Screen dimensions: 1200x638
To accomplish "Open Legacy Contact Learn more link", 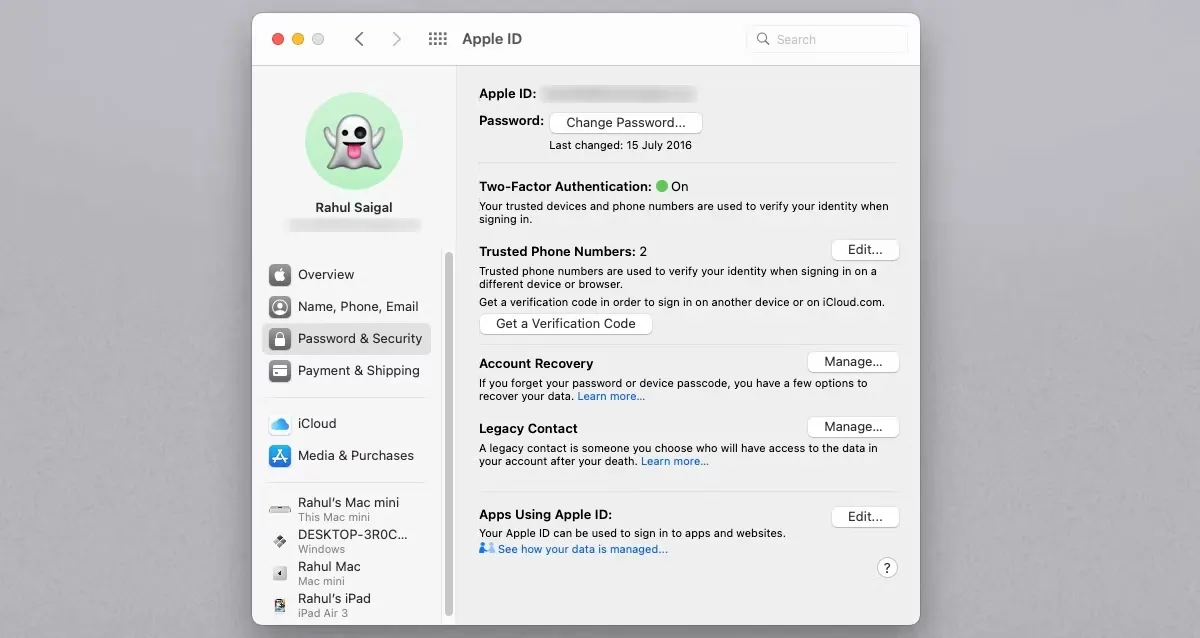I will [675, 462].
